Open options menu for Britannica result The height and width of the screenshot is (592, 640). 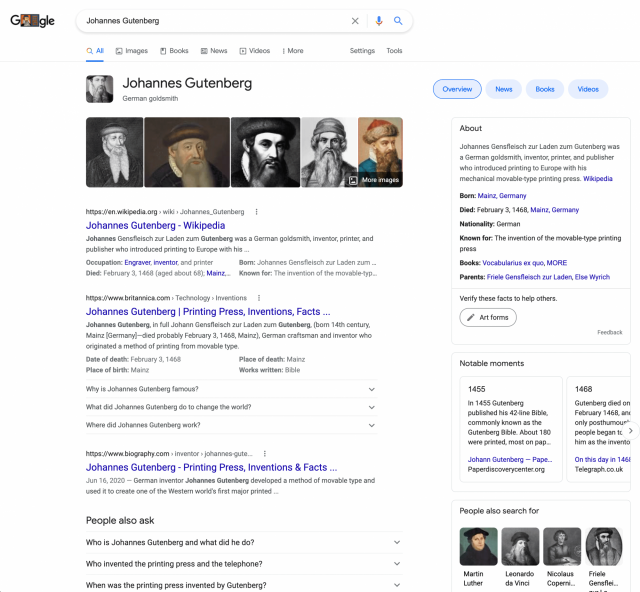tap(260, 298)
